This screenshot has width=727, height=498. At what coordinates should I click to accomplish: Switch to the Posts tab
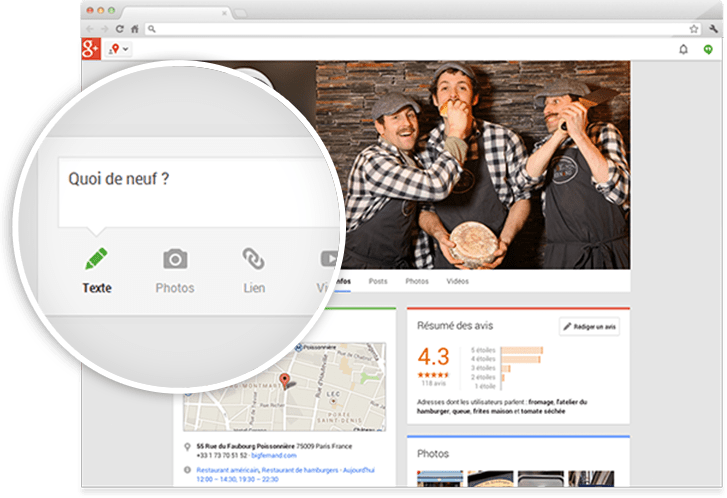[378, 282]
